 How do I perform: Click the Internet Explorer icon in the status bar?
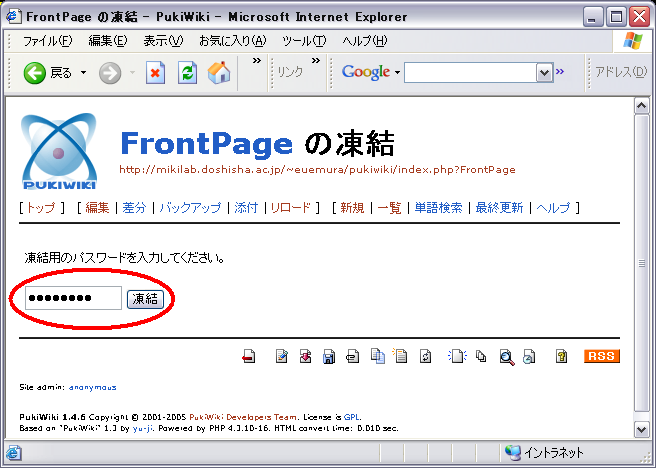13,452
